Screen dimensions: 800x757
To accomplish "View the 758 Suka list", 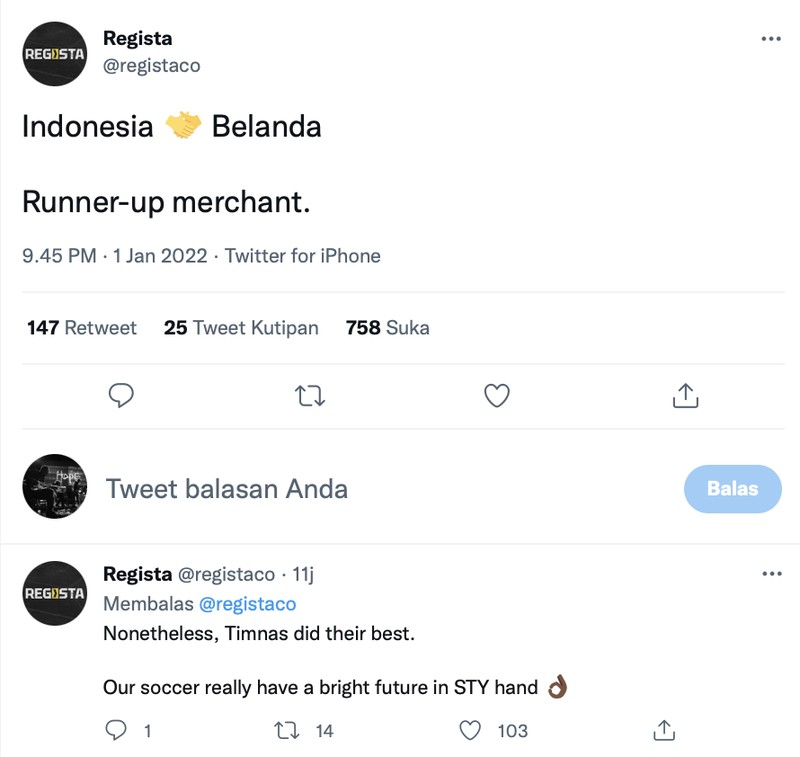I will (386, 327).
